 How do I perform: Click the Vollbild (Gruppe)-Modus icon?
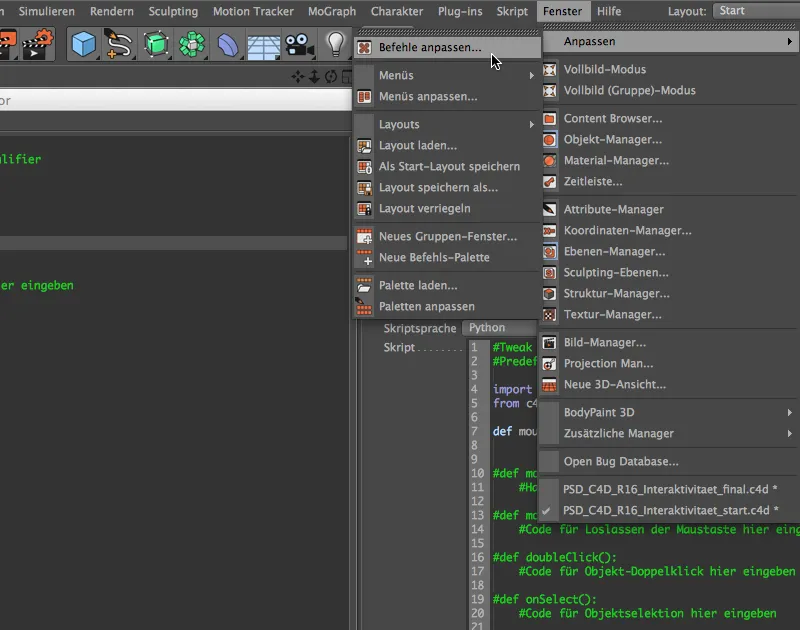point(549,90)
